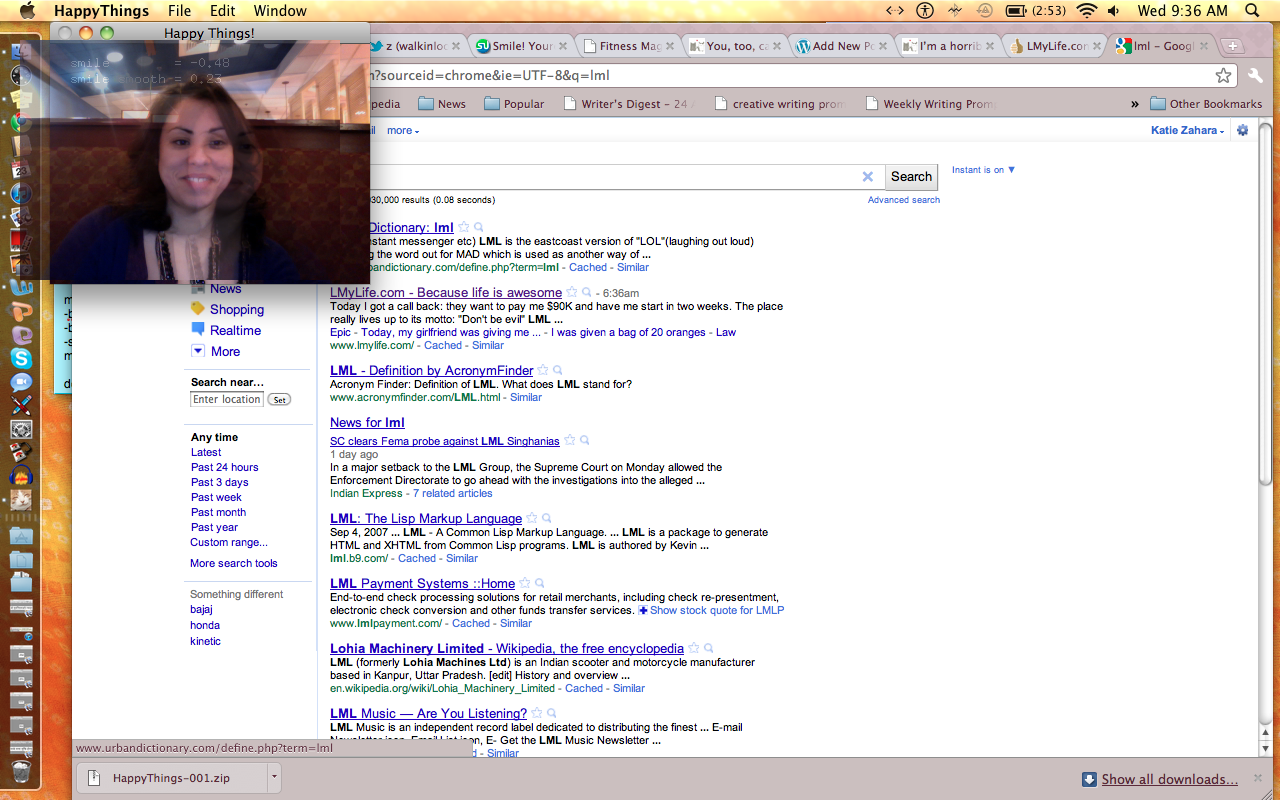
Task: Open the Katie Zahara account dropdown
Action: pyautogui.click(x=1187, y=130)
